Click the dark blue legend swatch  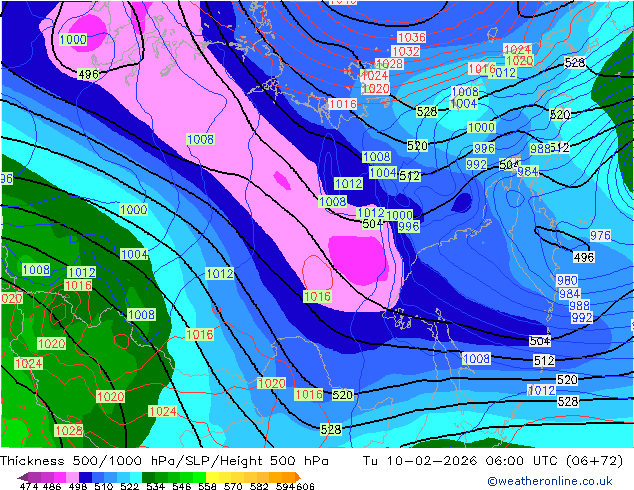point(85,477)
